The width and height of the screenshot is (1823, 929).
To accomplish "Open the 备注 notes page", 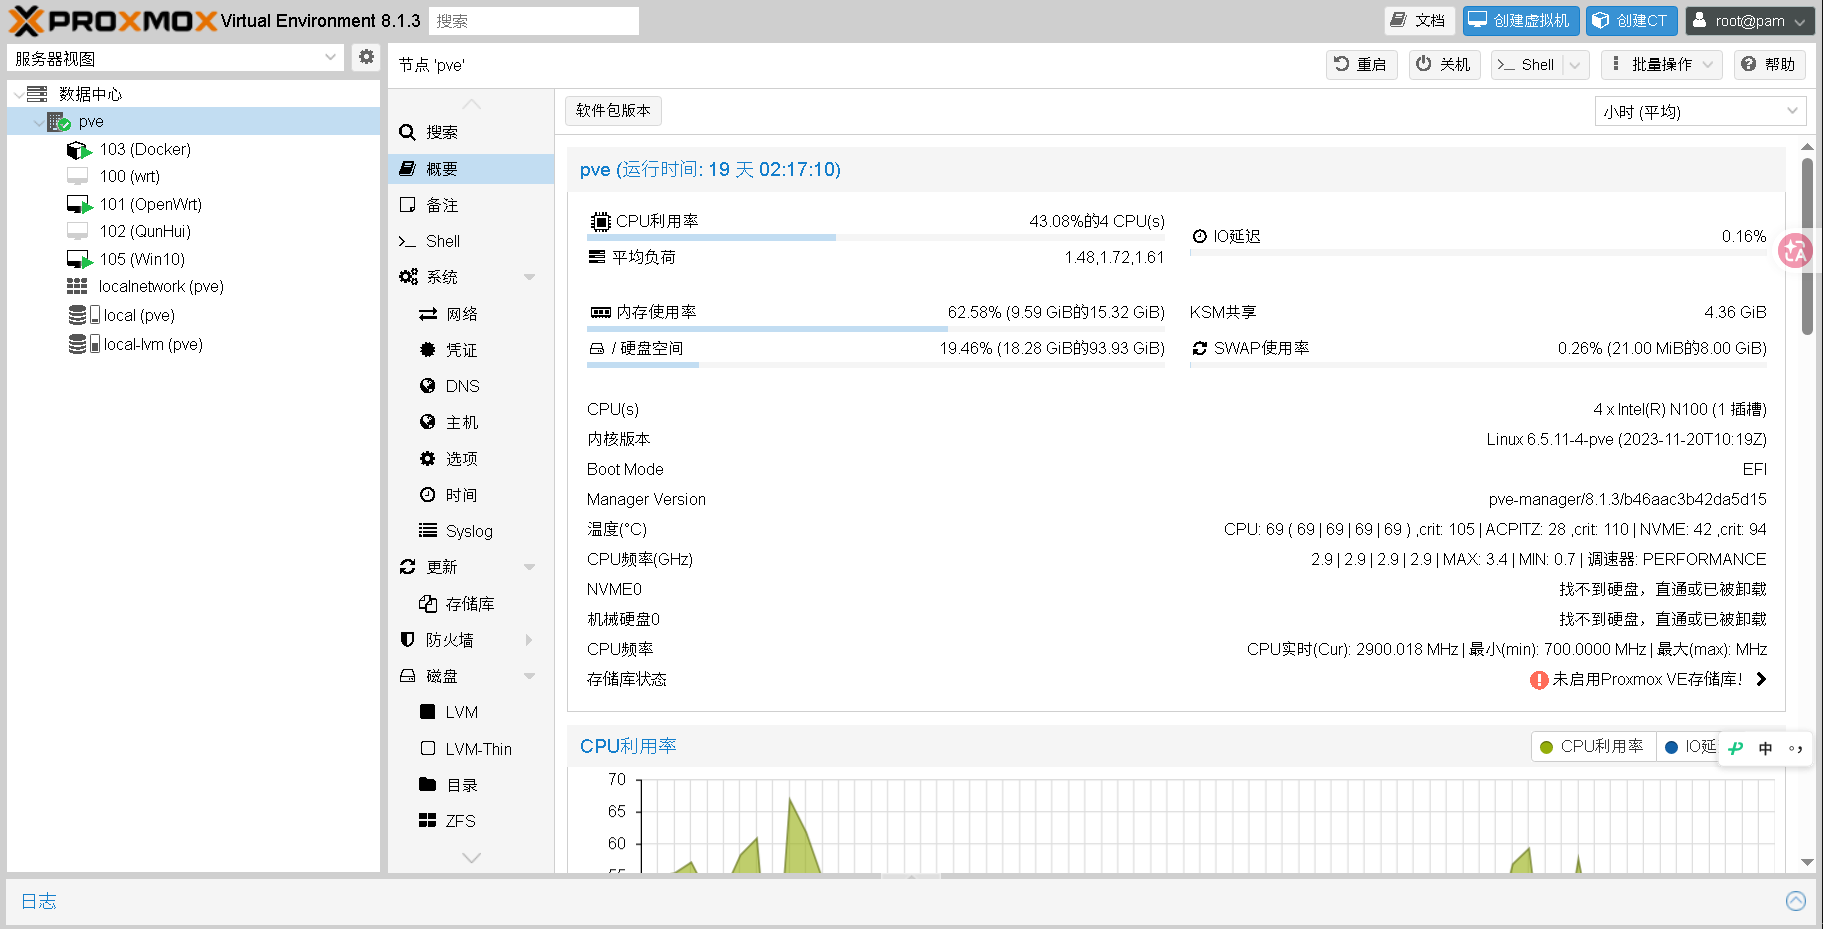I will tap(470, 205).
